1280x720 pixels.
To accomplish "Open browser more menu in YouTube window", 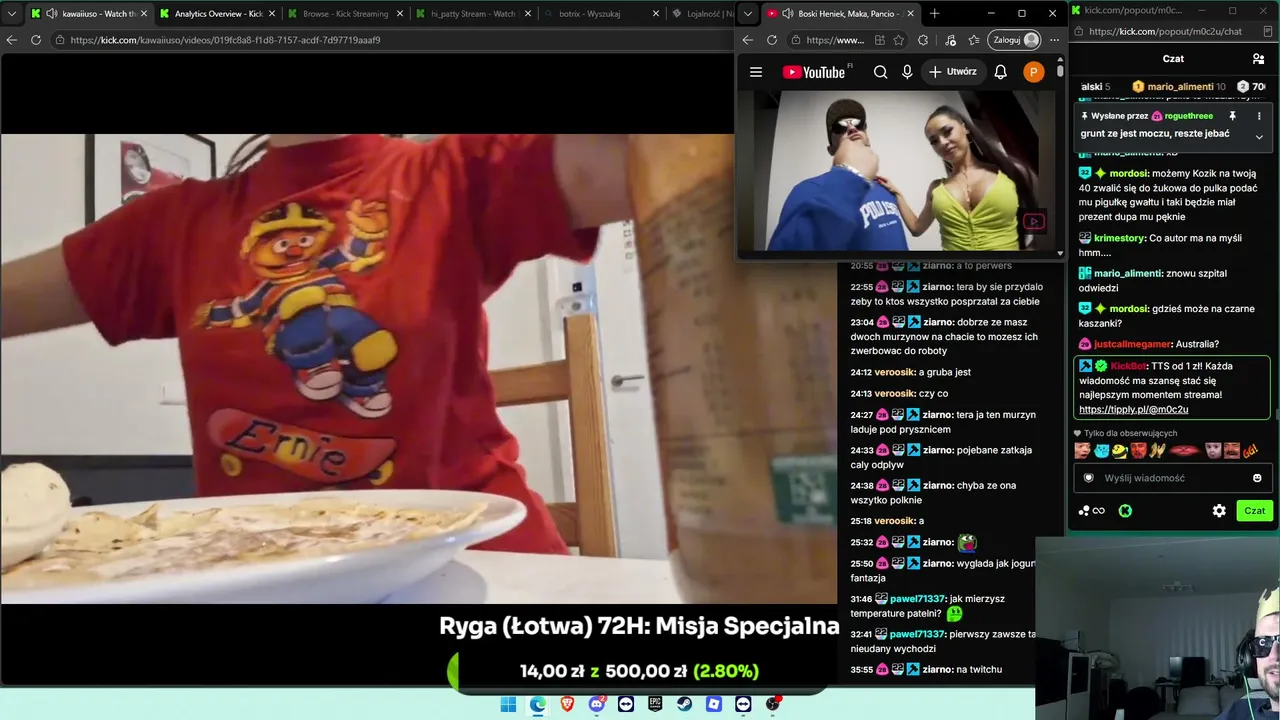I will click(1054, 40).
